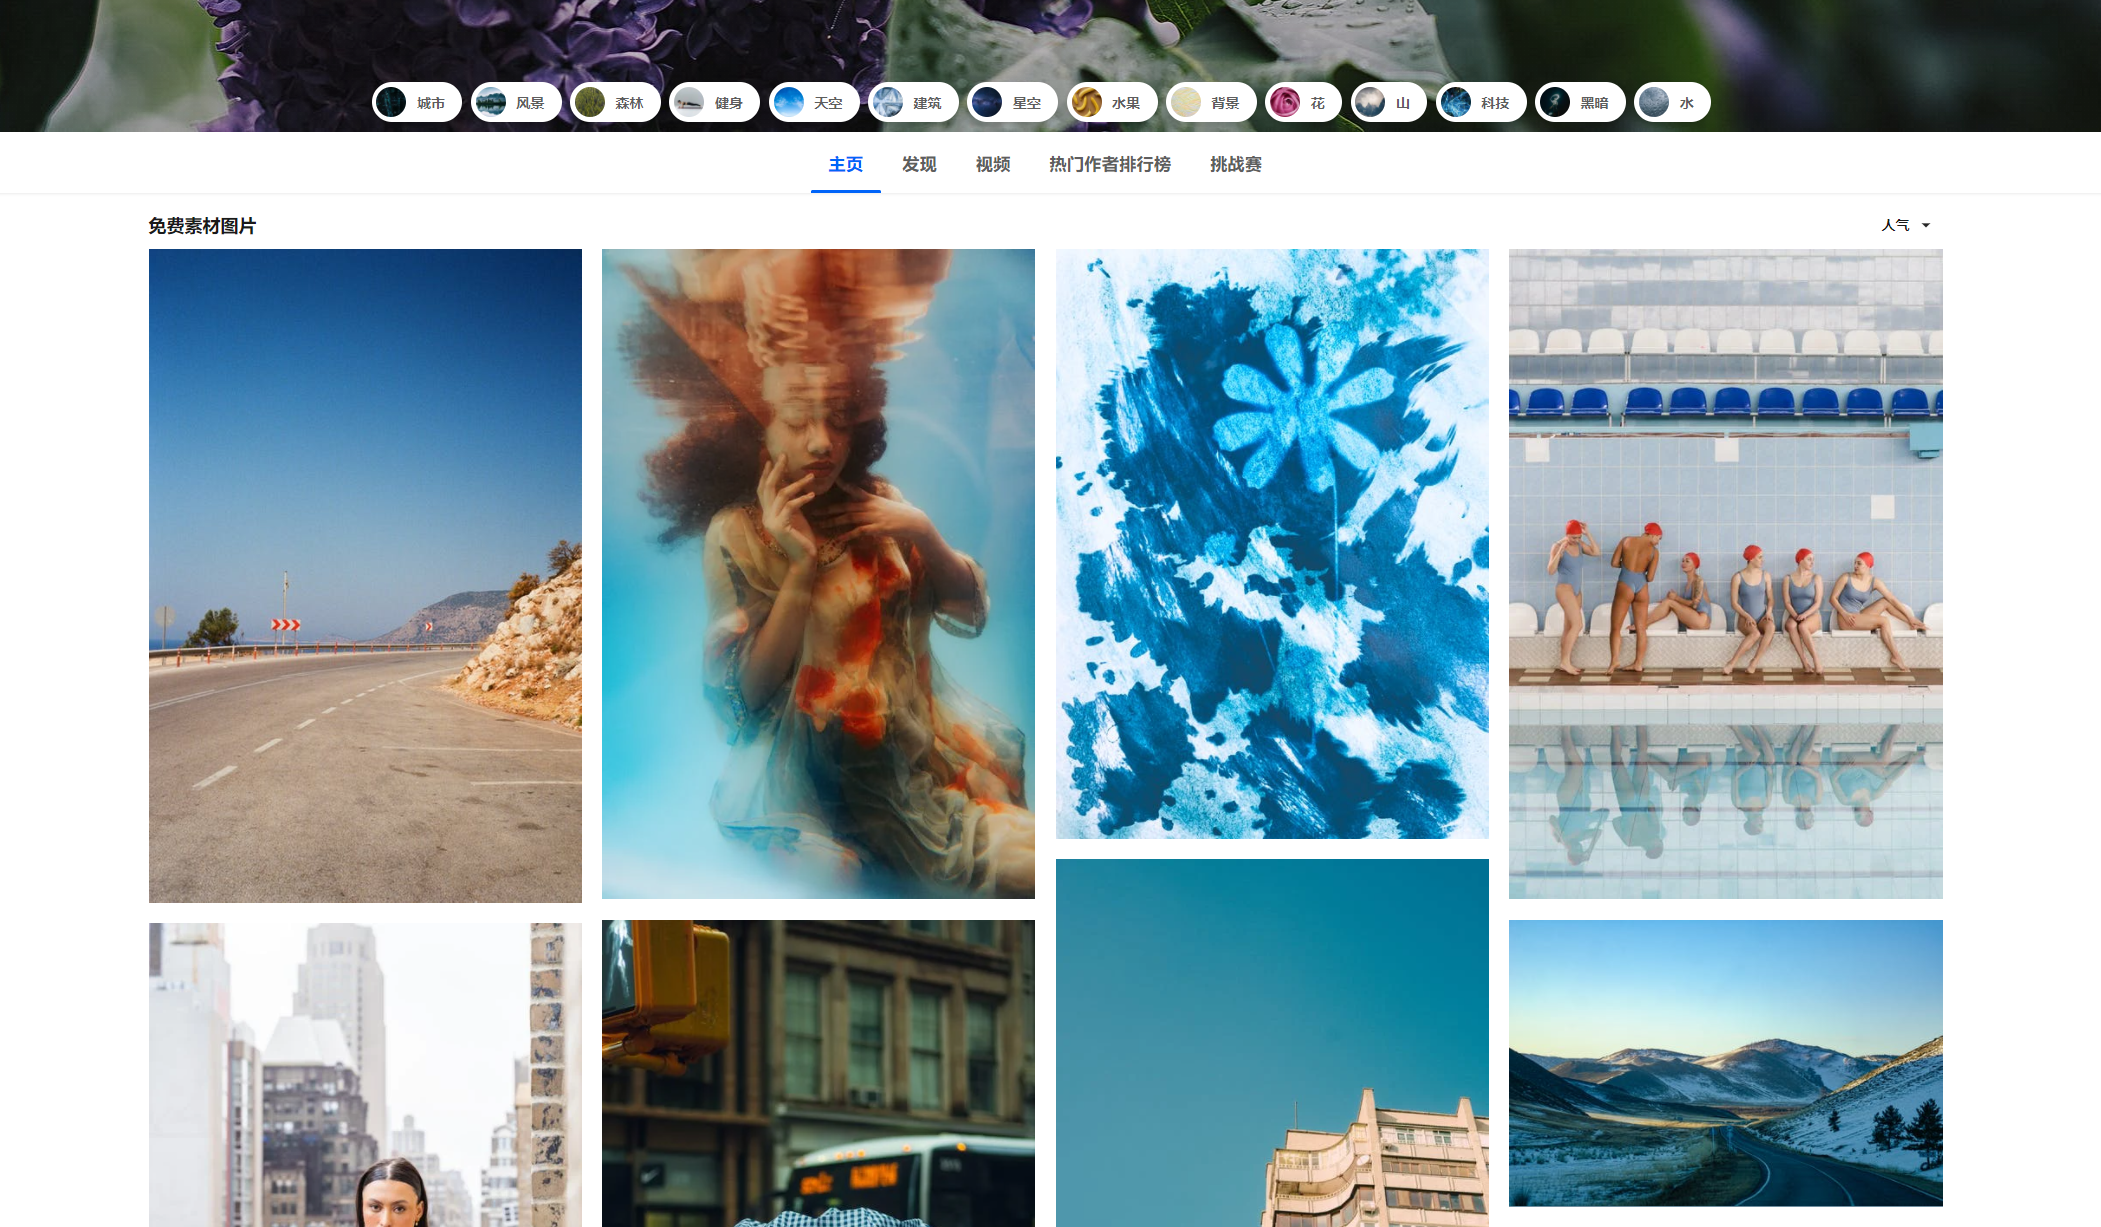Open the blue flower cyanotype image
The width and height of the screenshot is (2101, 1227).
tap(1272, 543)
